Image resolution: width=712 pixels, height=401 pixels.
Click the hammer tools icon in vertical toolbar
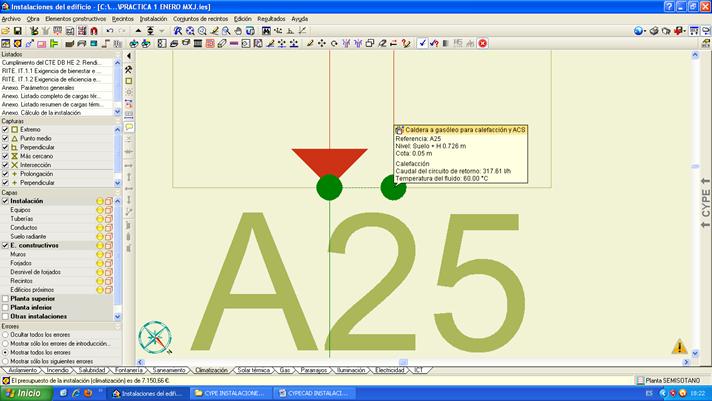tap(129, 69)
